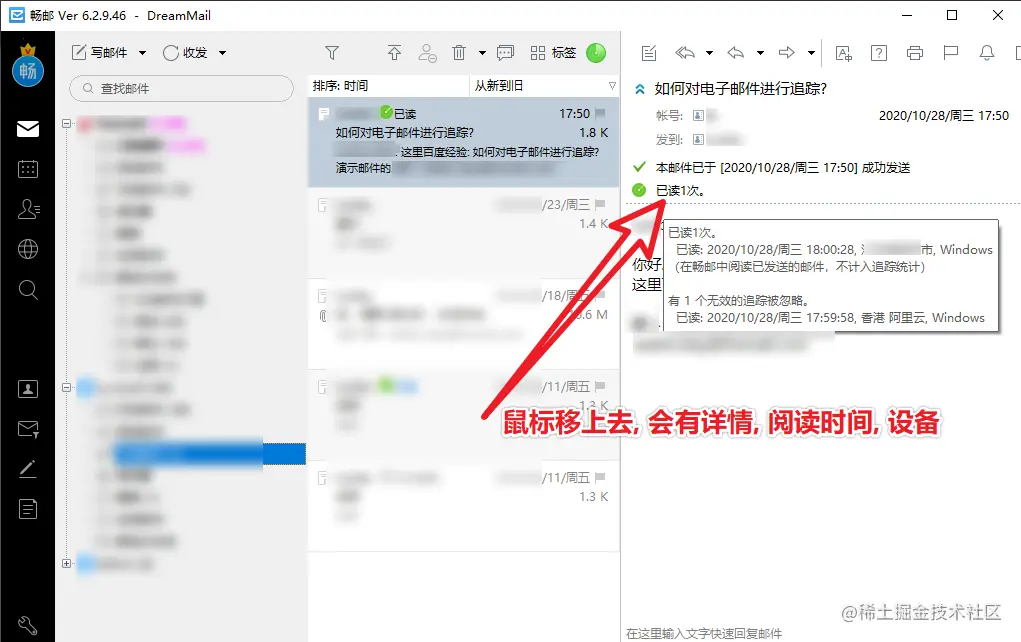Screen dimensions: 1021x642
Task: Expand the bottom account tree node
Action: point(66,563)
